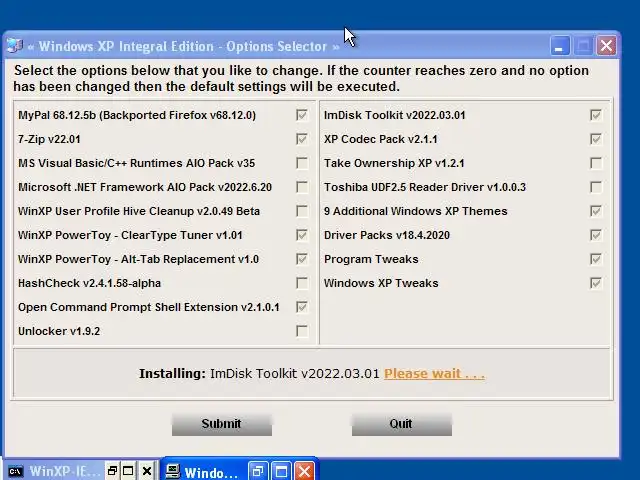The height and width of the screenshot is (480, 640).
Task: Click the Submit button
Action: pos(222,424)
